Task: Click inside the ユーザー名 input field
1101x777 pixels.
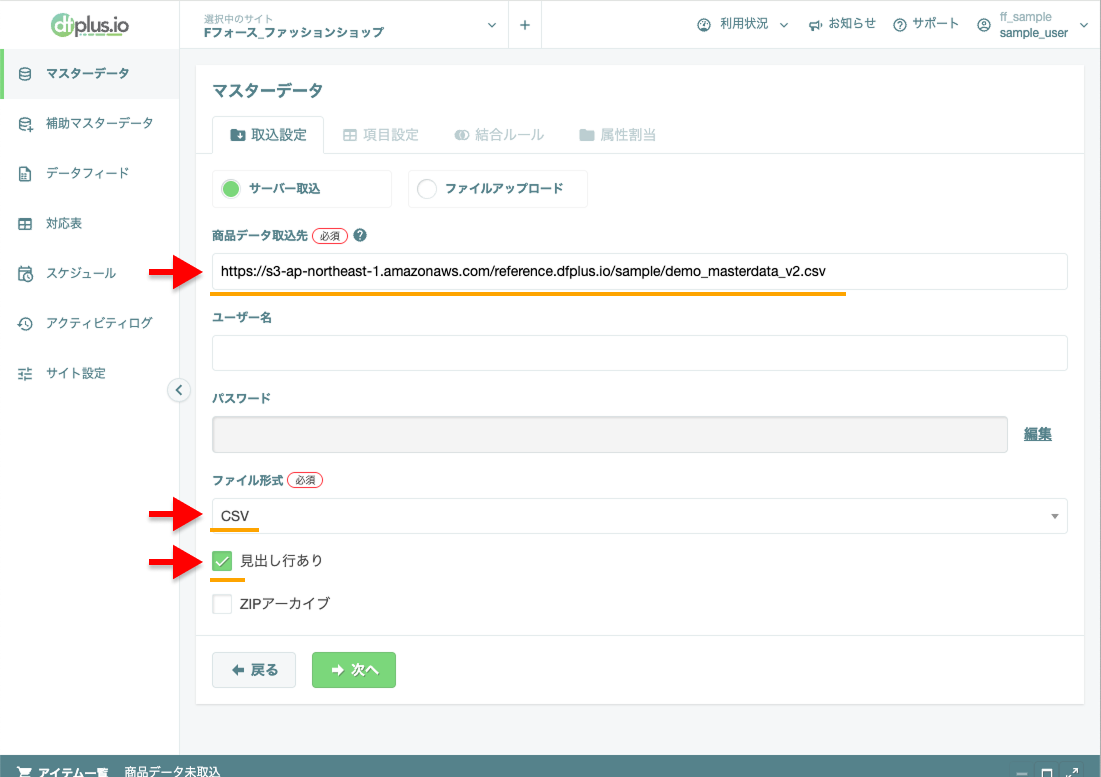Action: pyautogui.click(x=639, y=352)
